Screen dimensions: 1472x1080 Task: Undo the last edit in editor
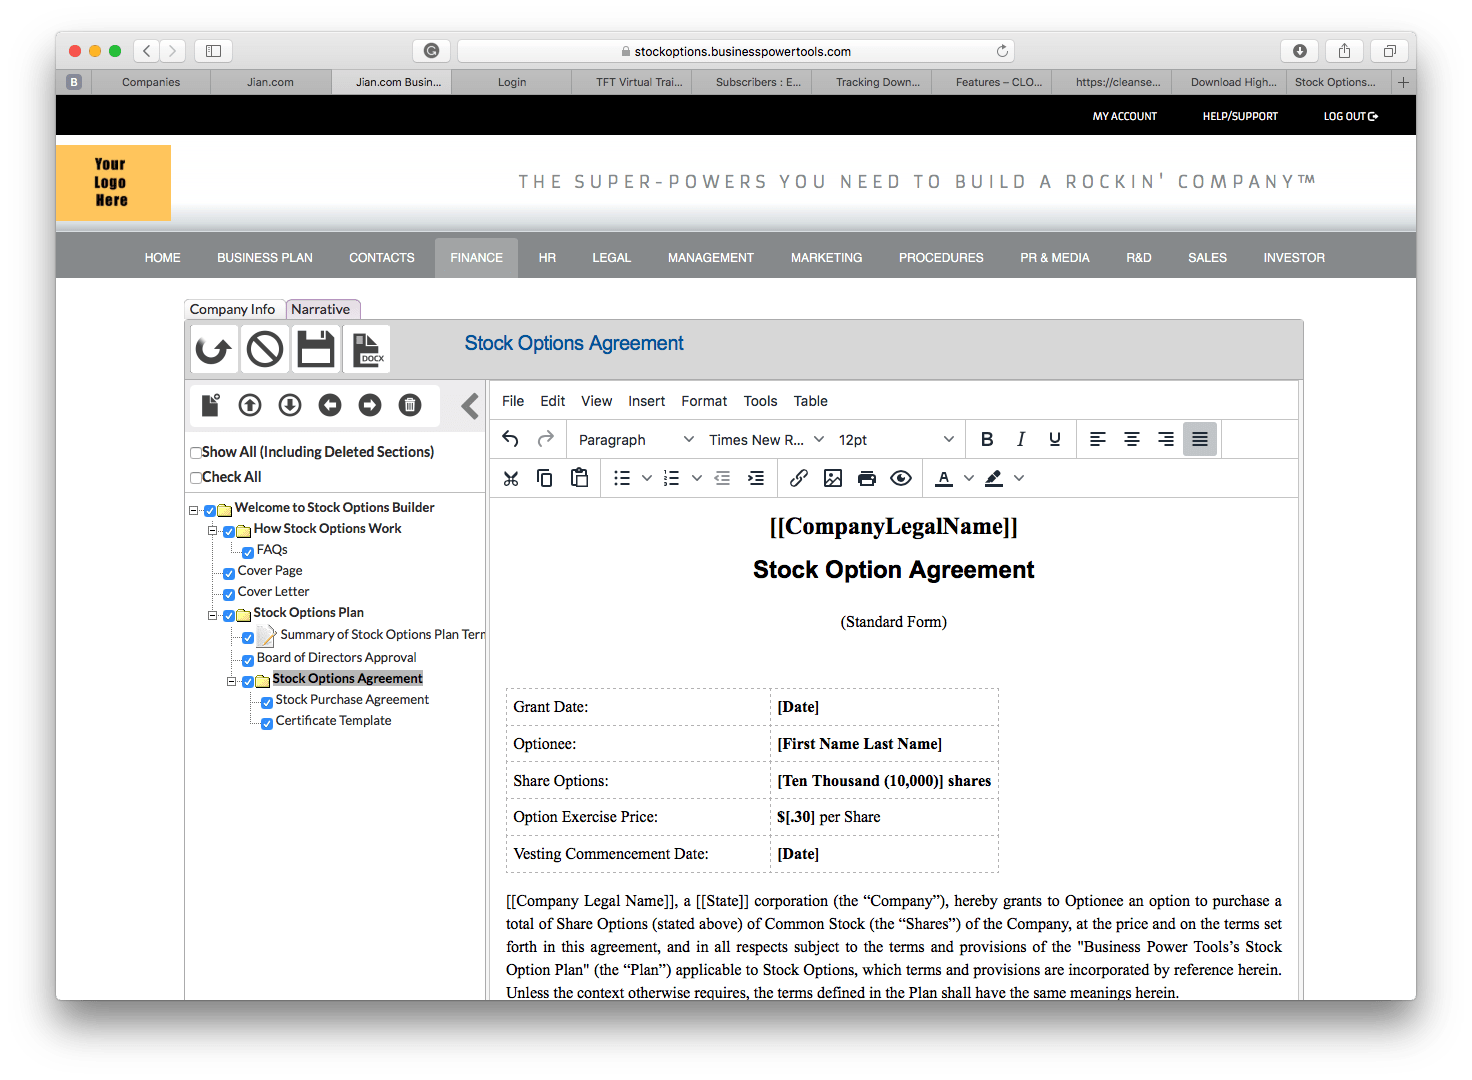pyautogui.click(x=511, y=439)
